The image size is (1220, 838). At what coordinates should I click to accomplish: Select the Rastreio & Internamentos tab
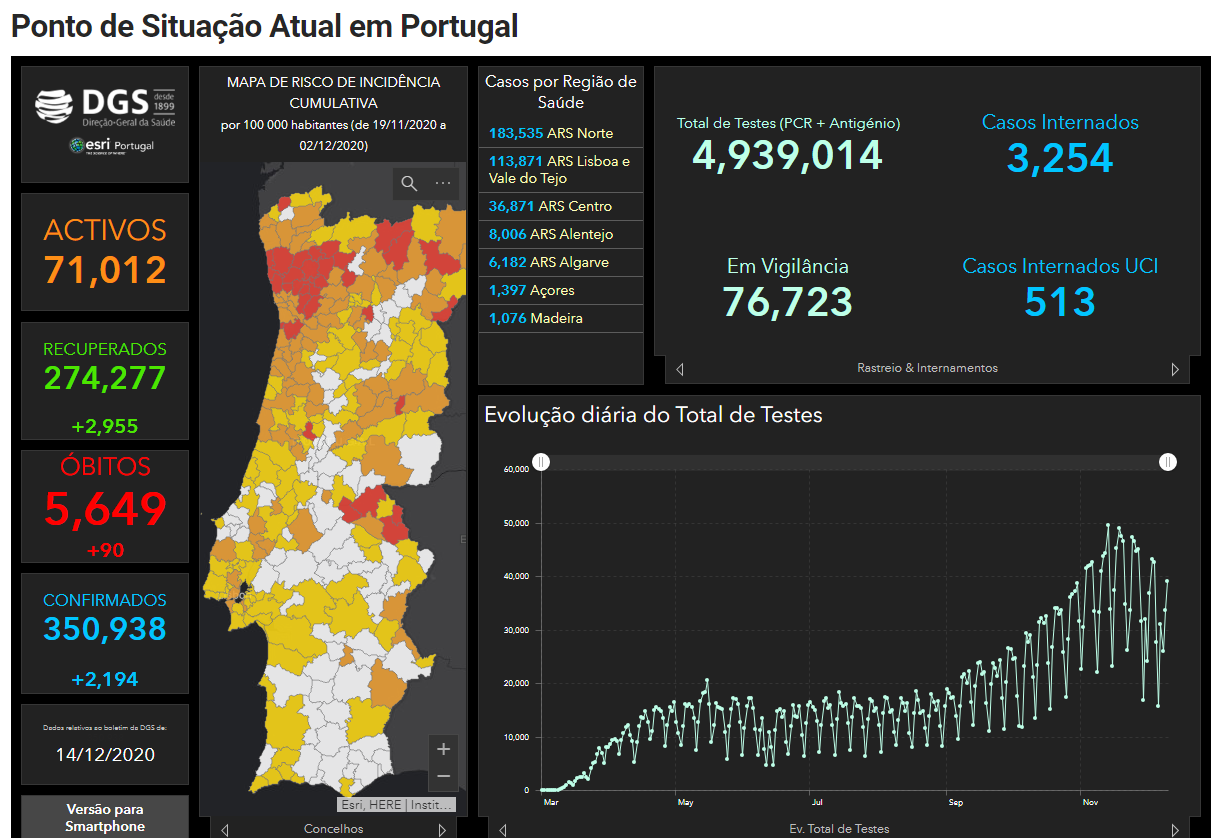[x=927, y=368]
